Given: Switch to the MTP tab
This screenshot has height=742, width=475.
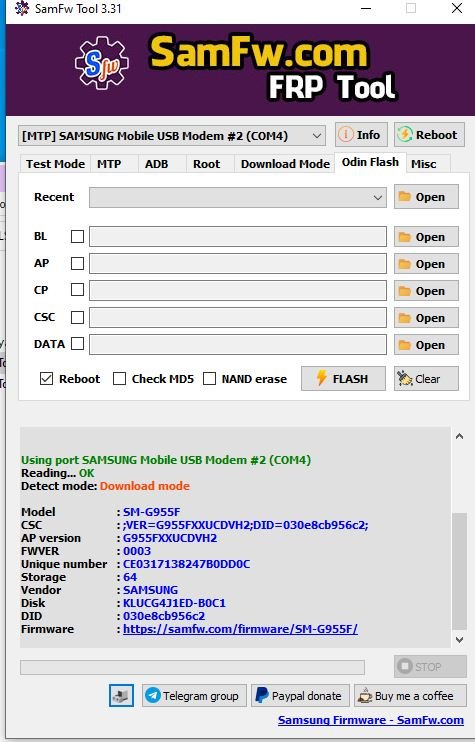Looking at the screenshot, I should 109,164.
